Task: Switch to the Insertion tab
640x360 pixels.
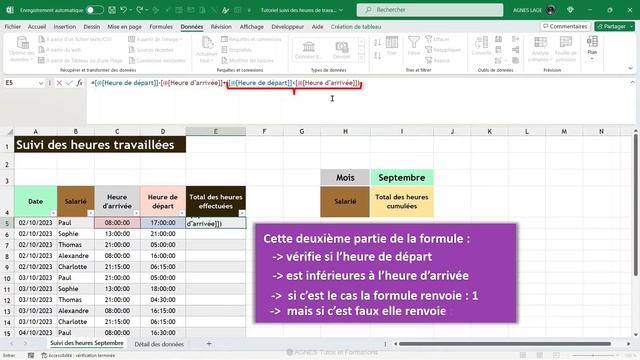Action: 64,27
